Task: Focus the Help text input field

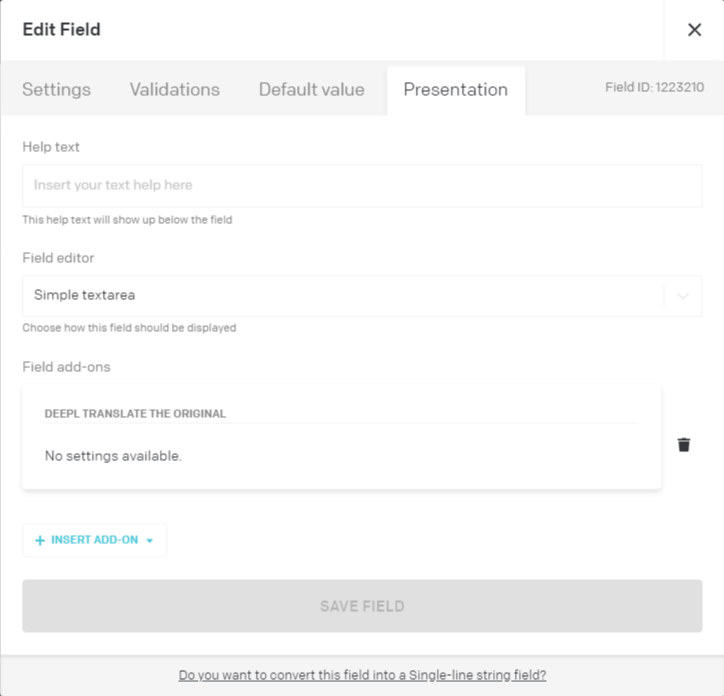Action: [362, 185]
